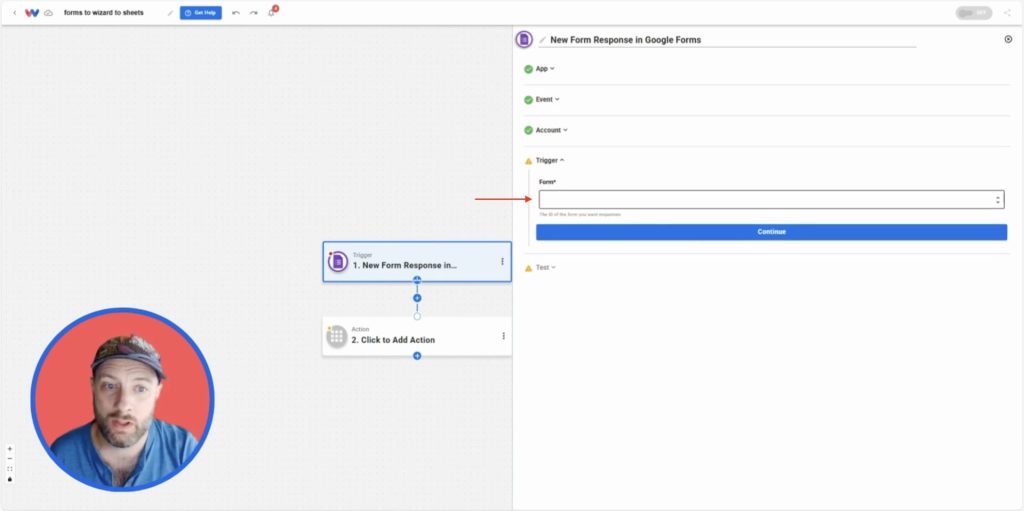Viewport: 1024px width, 511px height.
Task: Close the step configuration panel
Action: 1008,39
